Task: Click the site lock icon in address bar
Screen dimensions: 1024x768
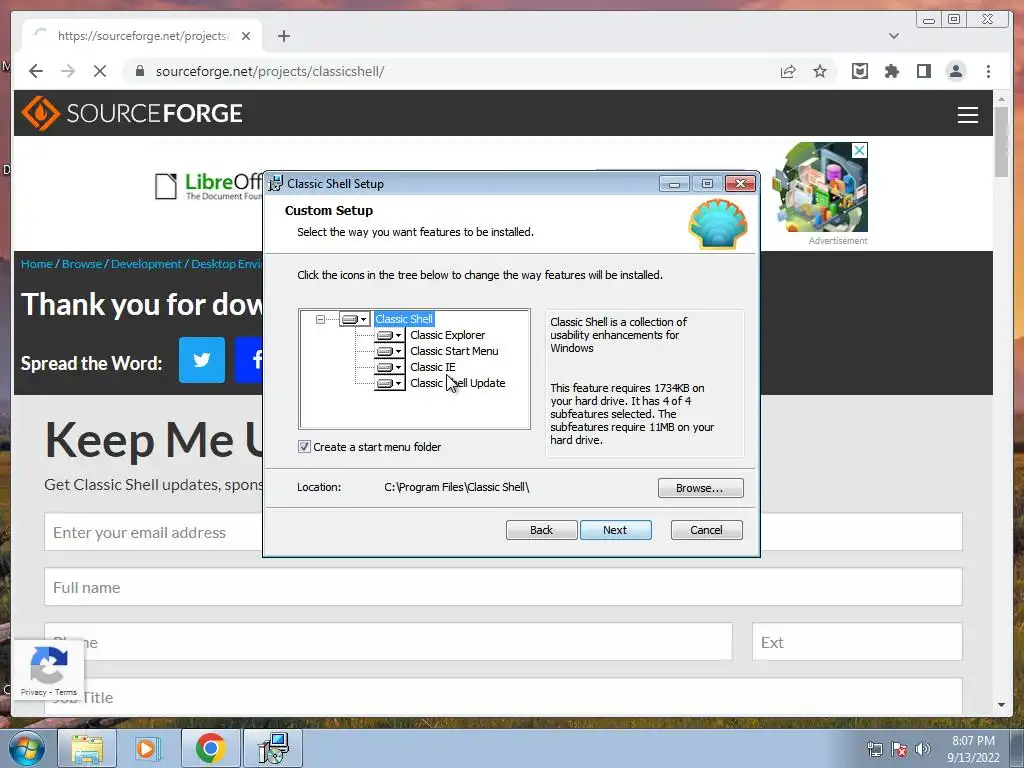Action: pos(140,71)
